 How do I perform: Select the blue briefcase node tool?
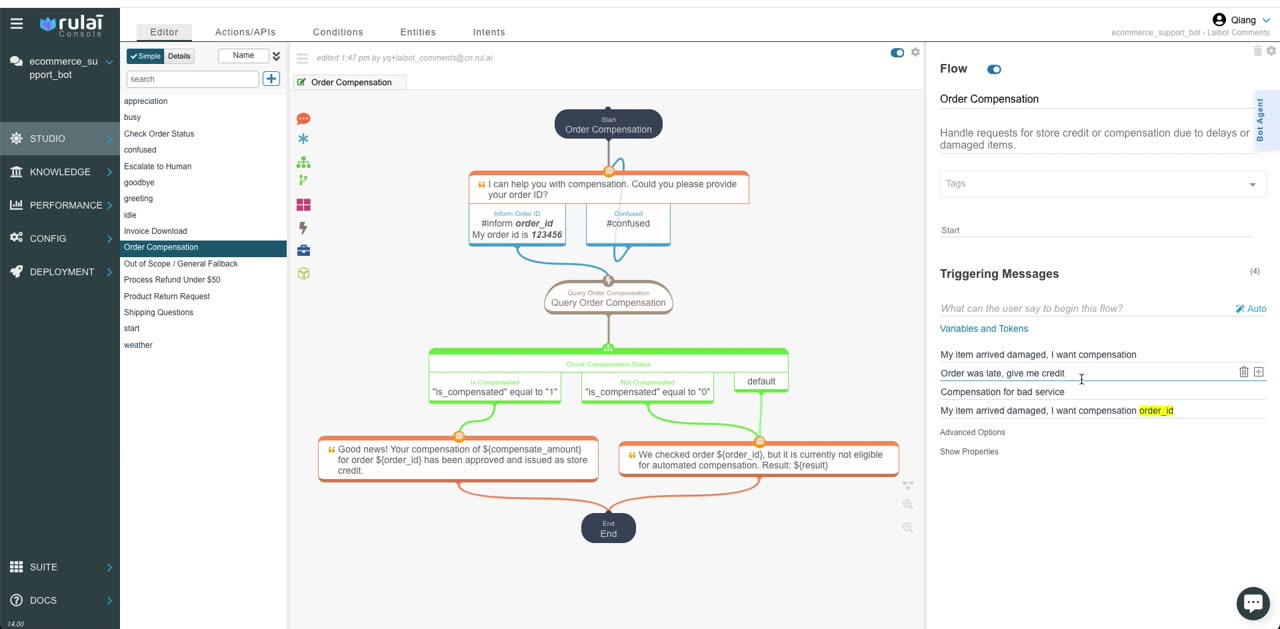303,250
